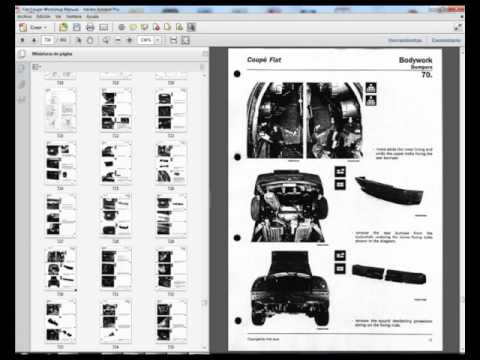Select the Hand pan tool
The image size is (480, 360).
(90, 40)
